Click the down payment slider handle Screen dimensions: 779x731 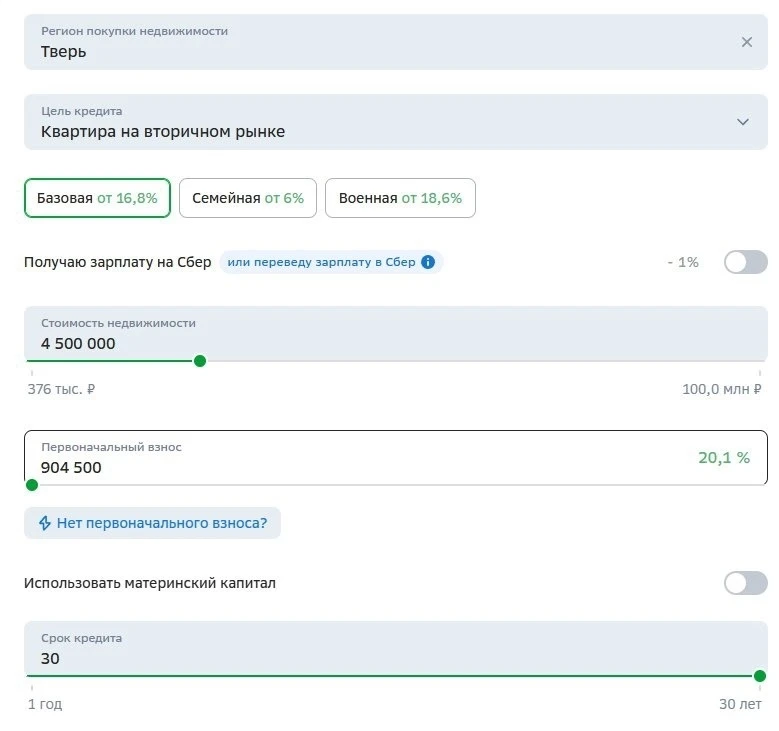[32, 485]
